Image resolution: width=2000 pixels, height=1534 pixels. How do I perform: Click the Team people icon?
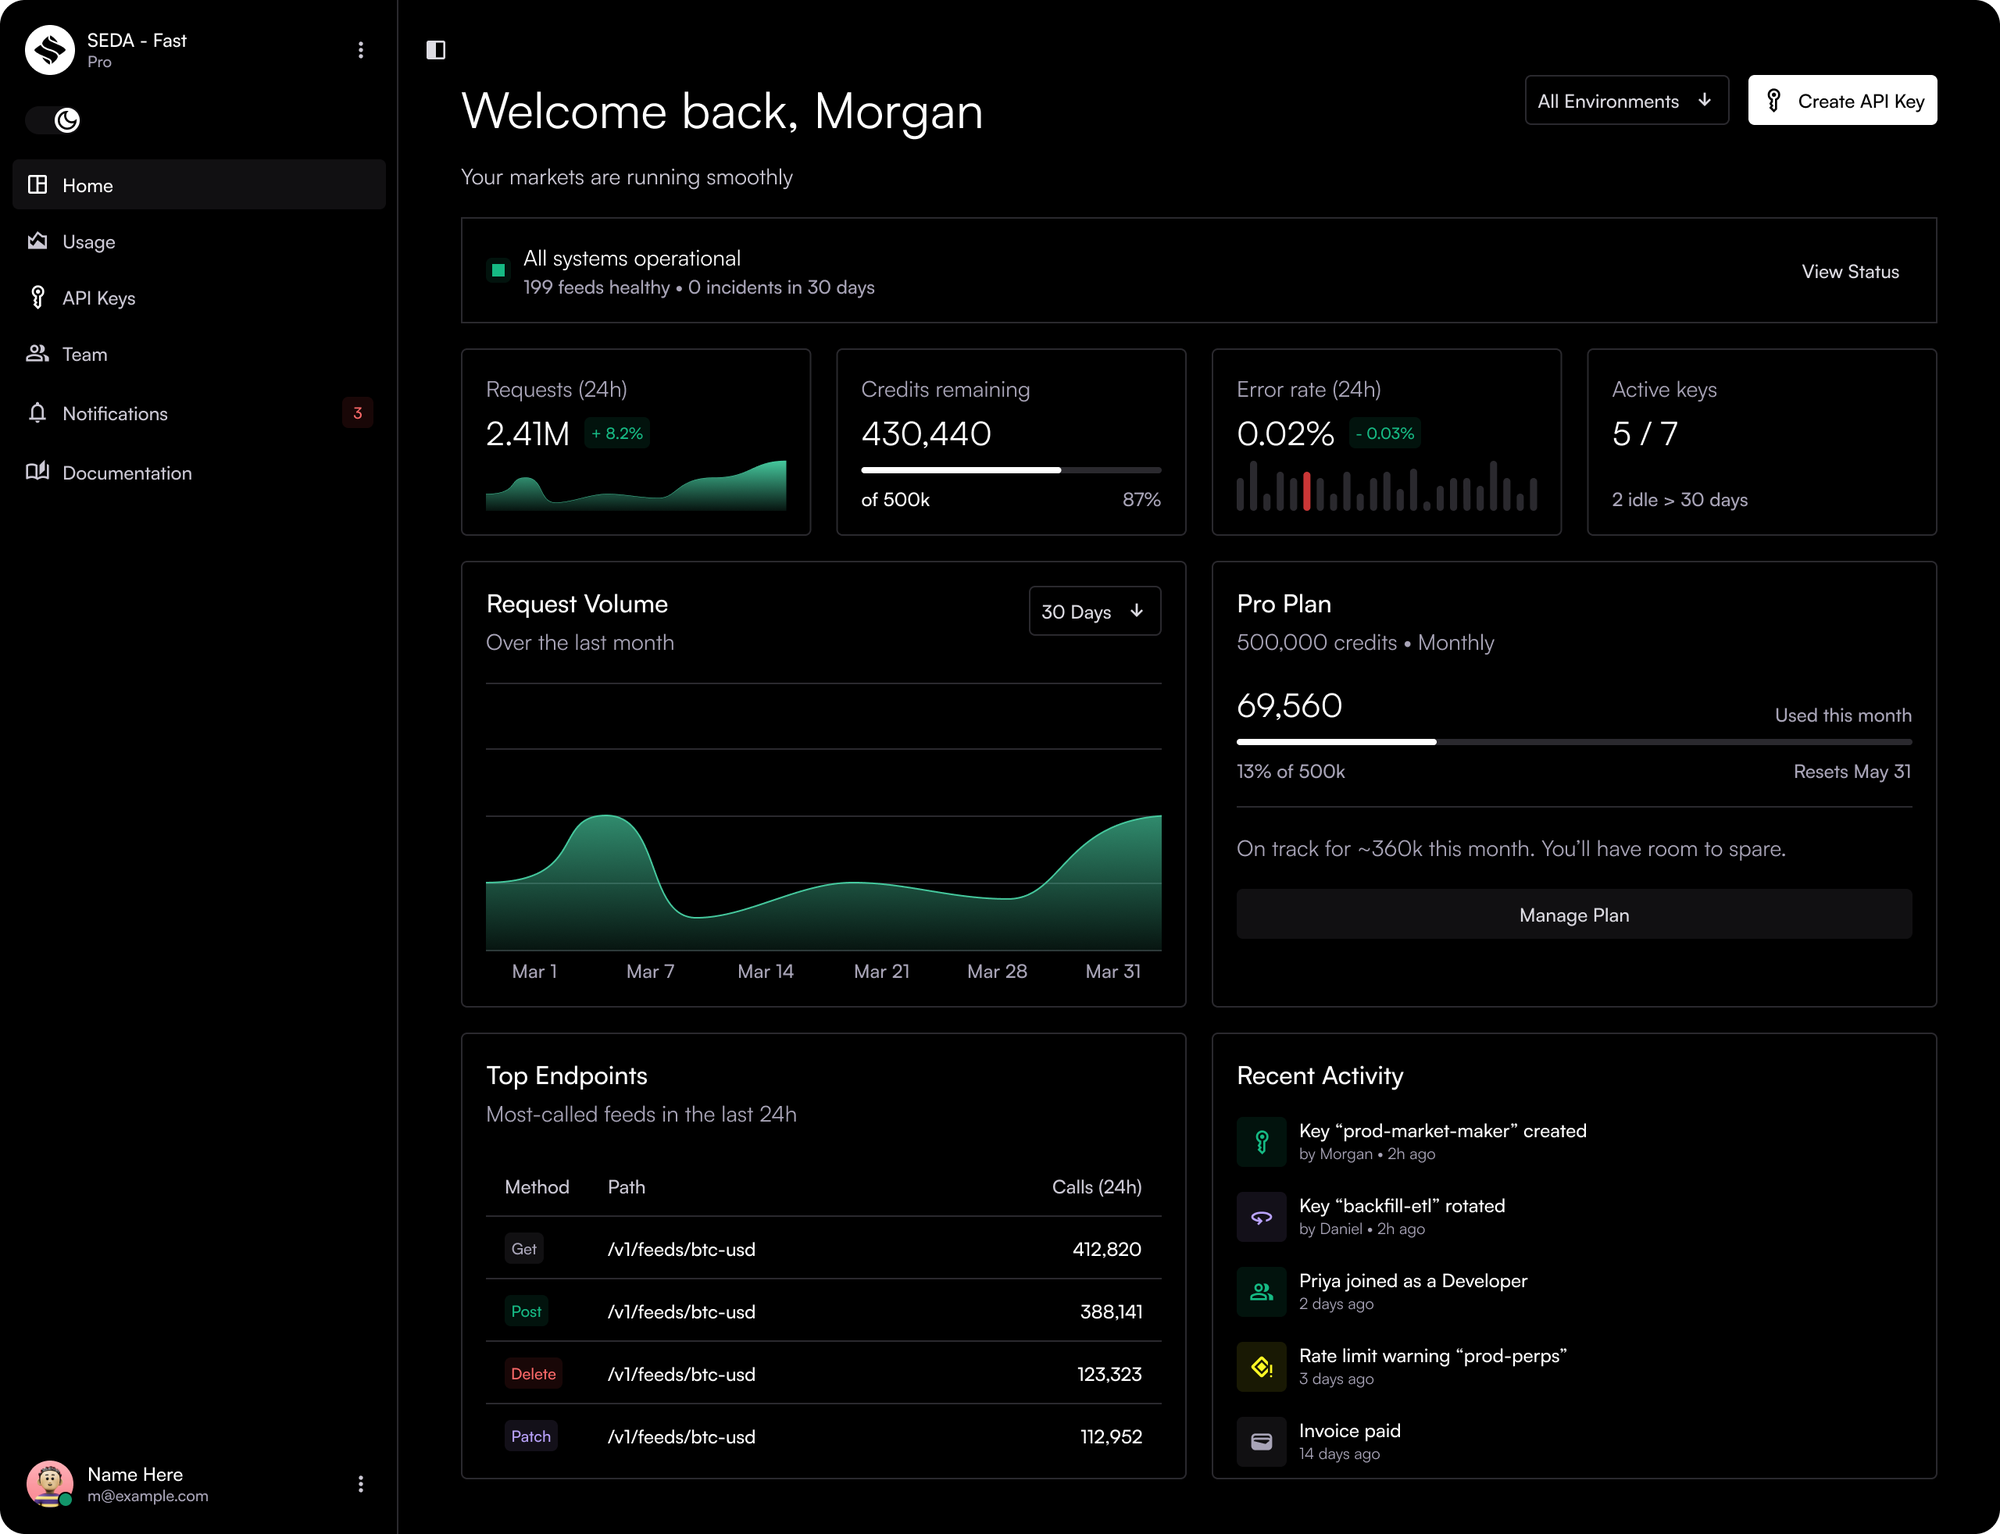tap(38, 353)
